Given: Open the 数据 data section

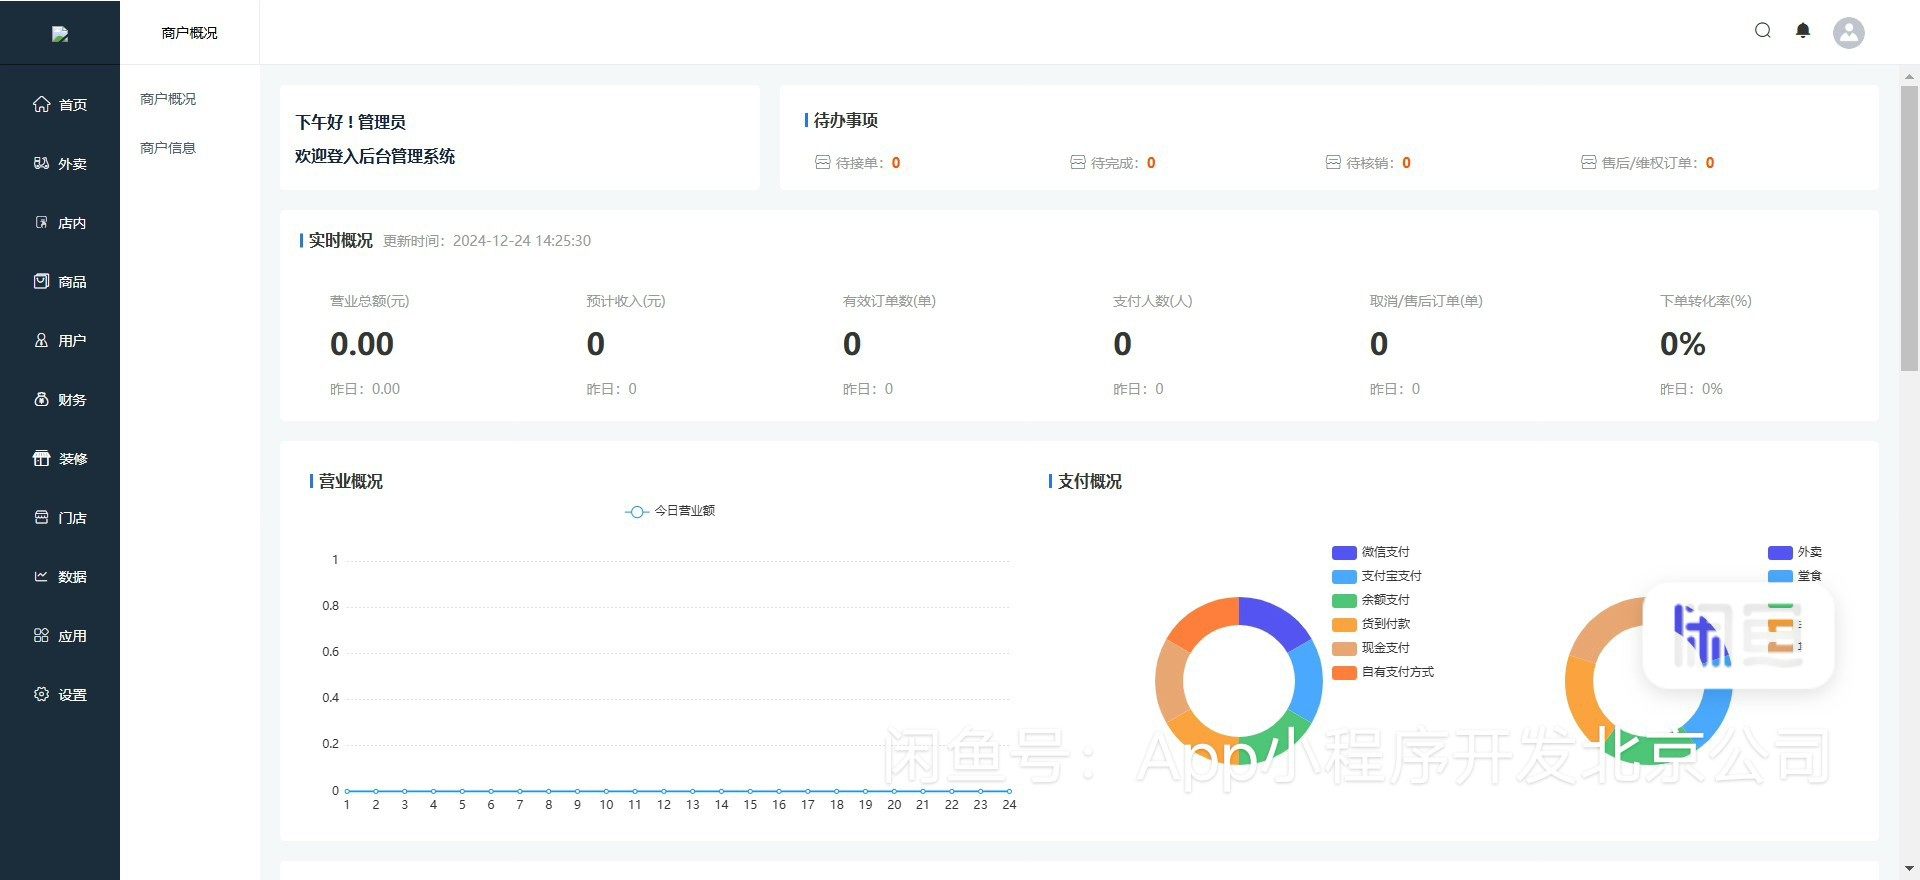Looking at the screenshot, I should (60, 577).
